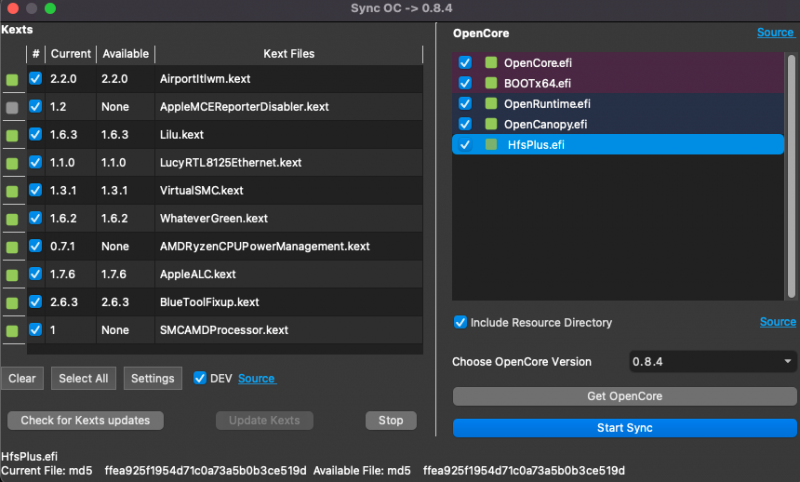Click the green status indicator for the Lilu.kext row
800x482 pixels.
click(12, 135)
